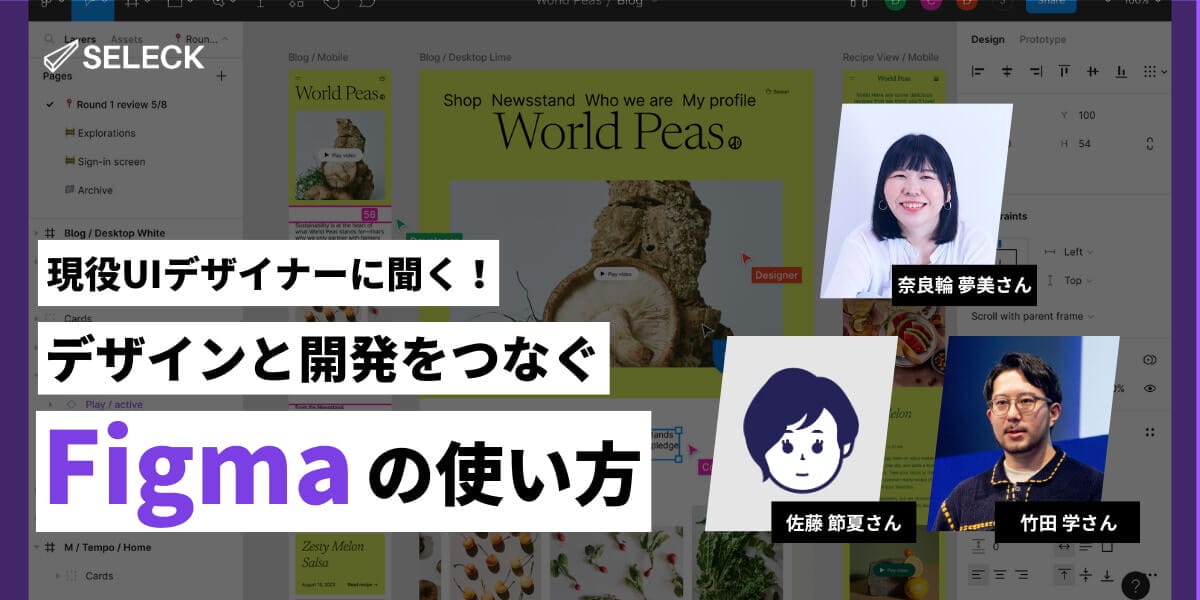This screenshot has width=1200, height=600.
Task: Choose fixed size text resizing
Action: (x=1107, y=546)
